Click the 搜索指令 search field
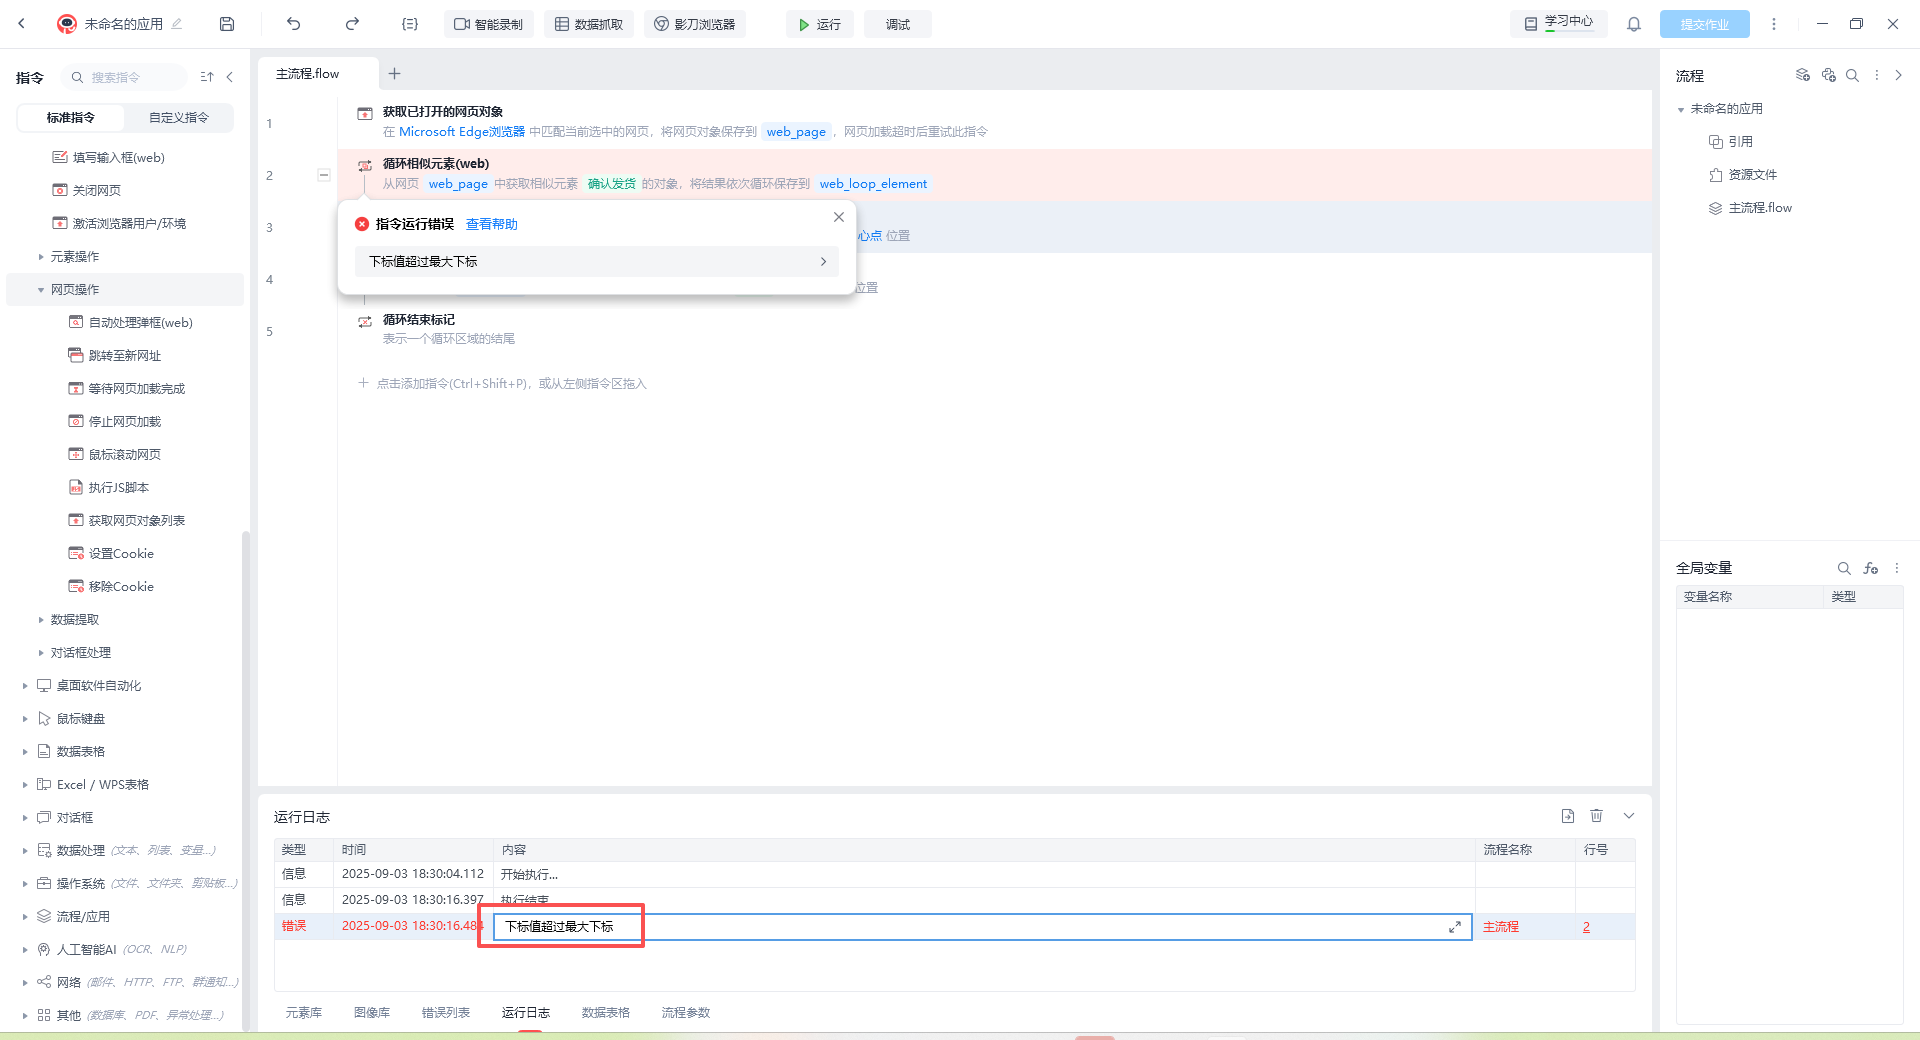The image size is (1920, 1040). 124,77
